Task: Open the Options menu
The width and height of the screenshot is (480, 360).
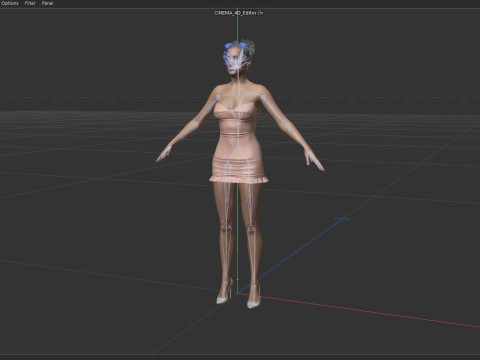Action: (x=10, y=3)
